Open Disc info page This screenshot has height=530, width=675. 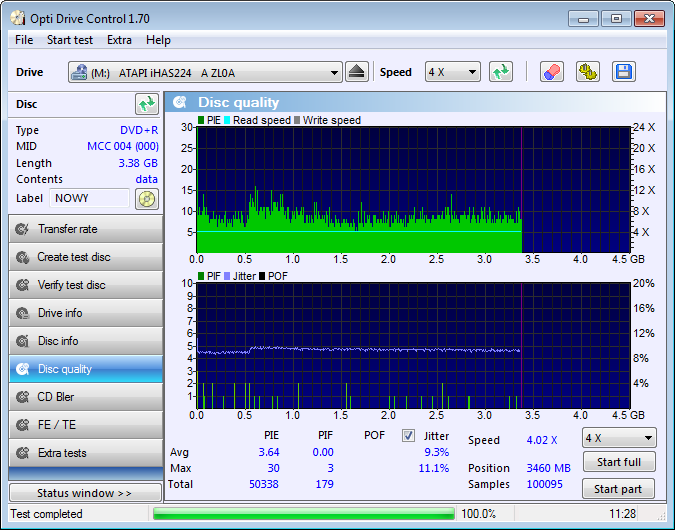click(86, 341)
